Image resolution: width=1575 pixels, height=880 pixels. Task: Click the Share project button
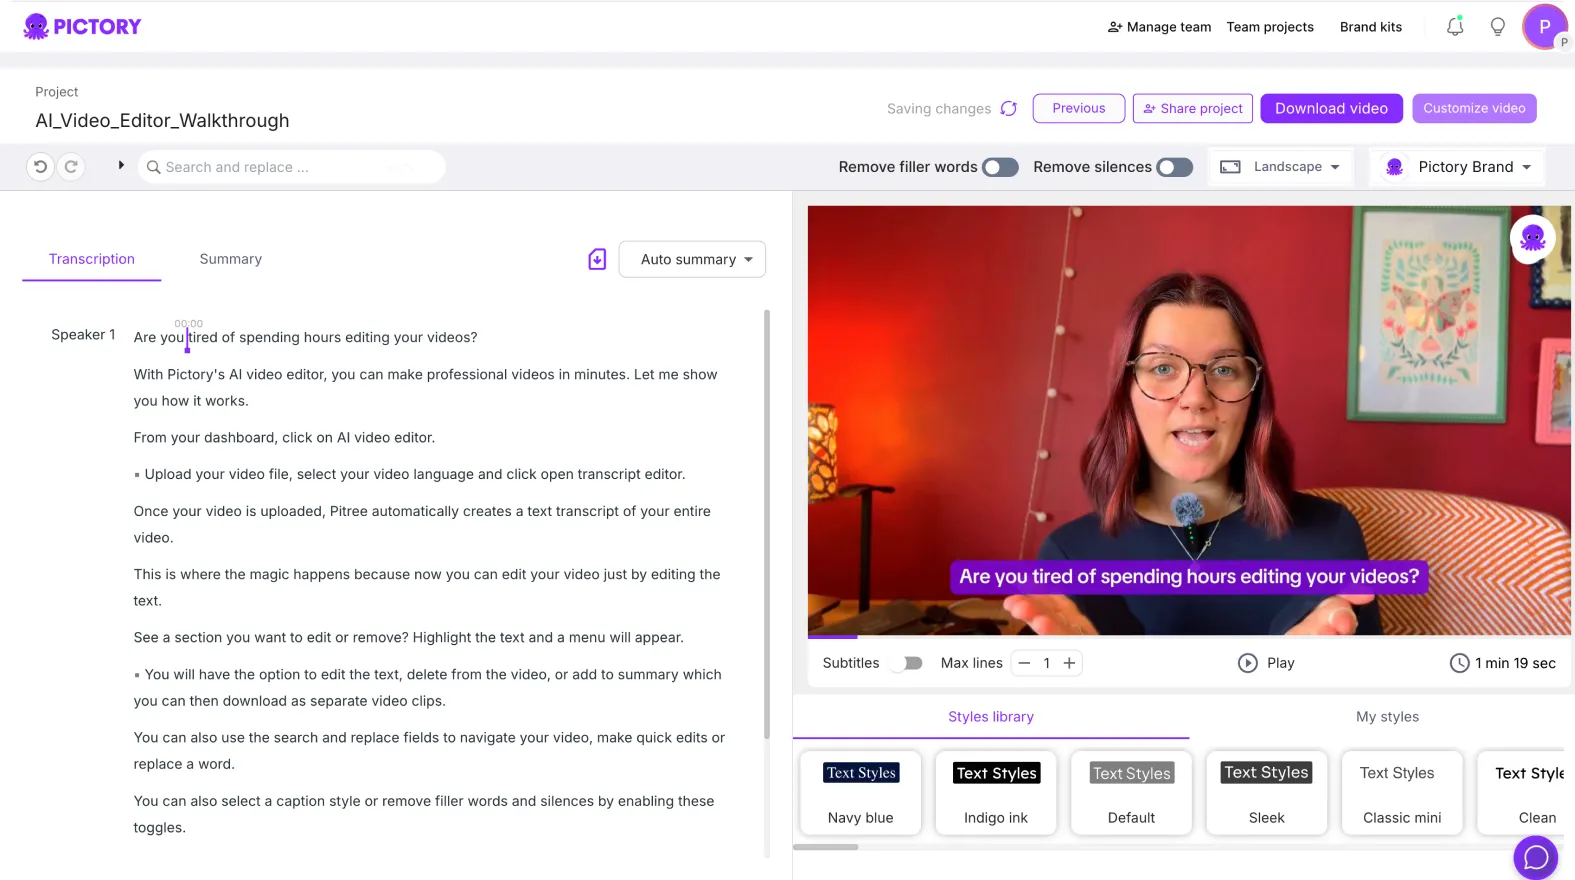1193,108
